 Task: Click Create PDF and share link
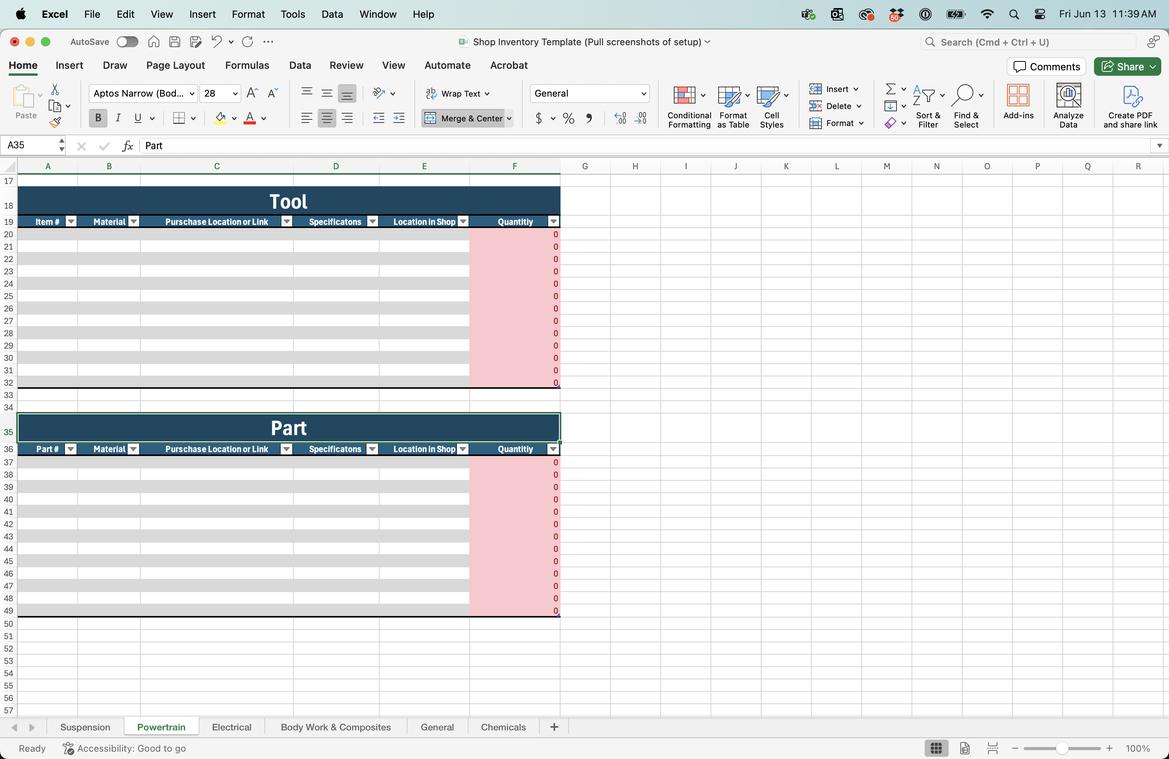[x=1130, y=97]
